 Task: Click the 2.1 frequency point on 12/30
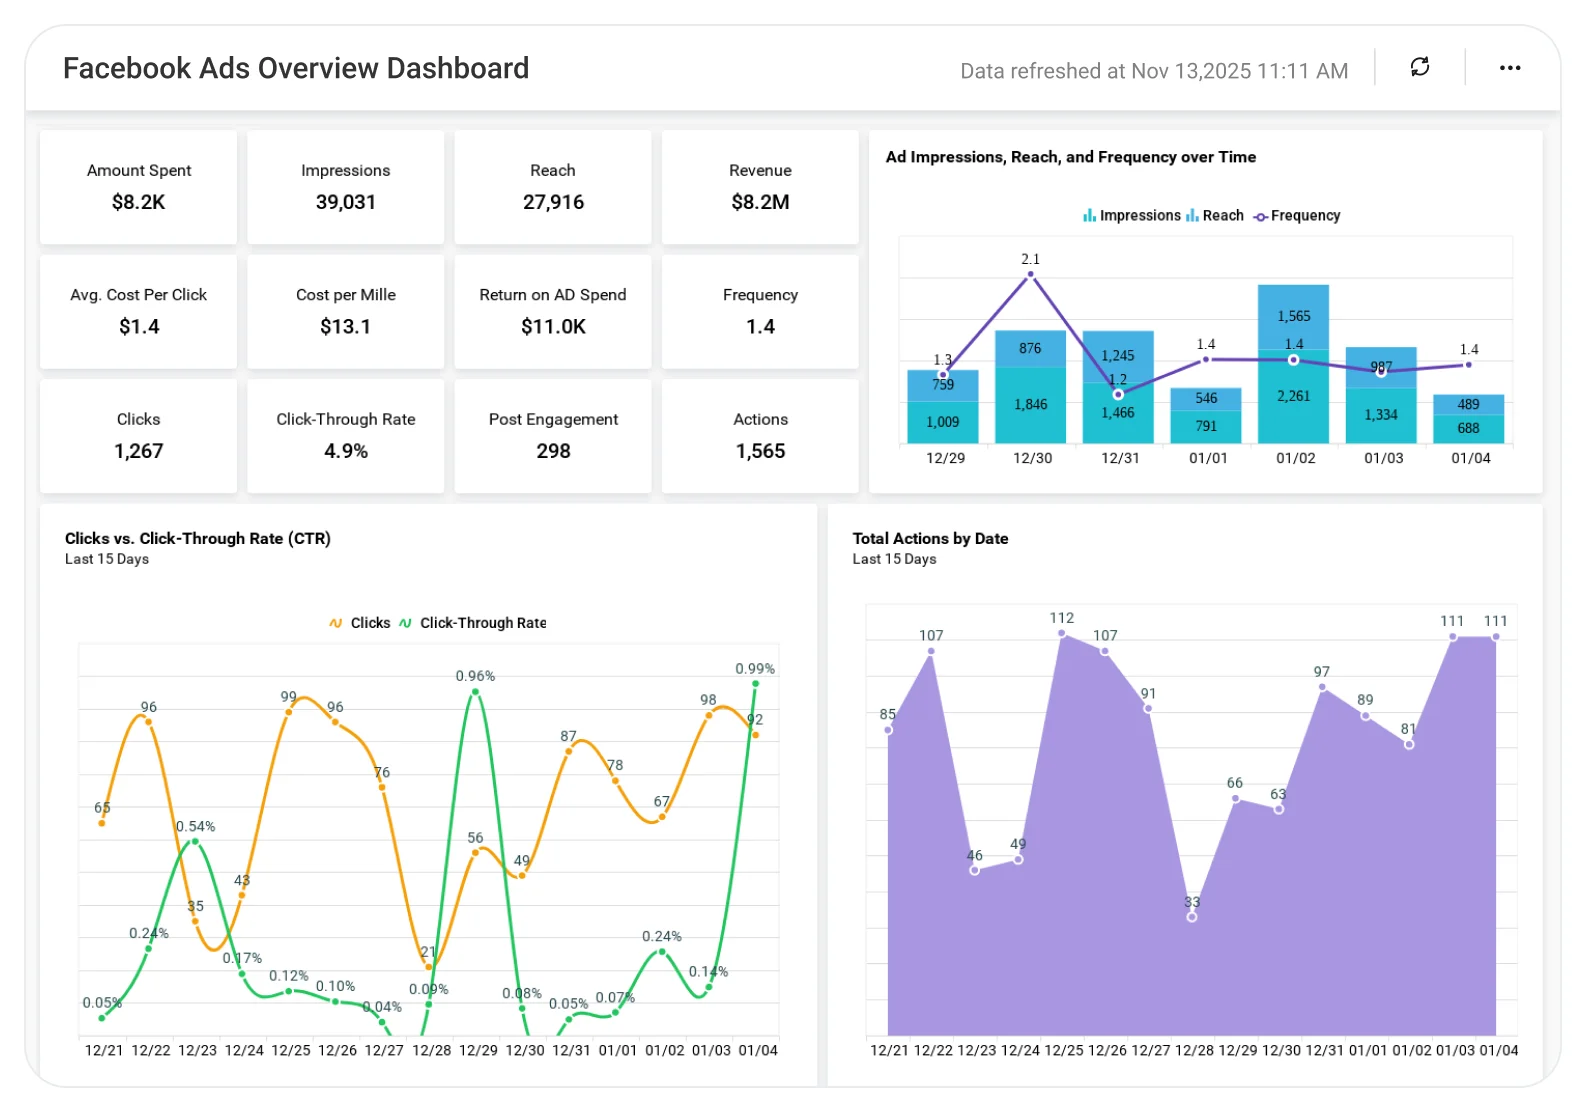1030,274
